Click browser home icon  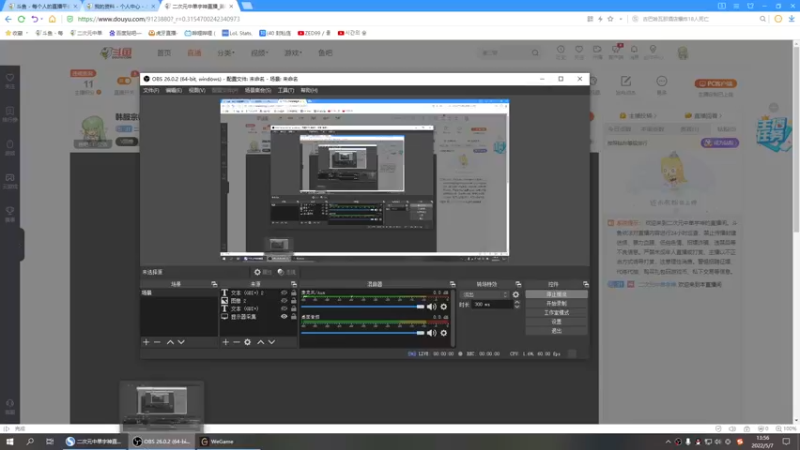click(52, 19)
